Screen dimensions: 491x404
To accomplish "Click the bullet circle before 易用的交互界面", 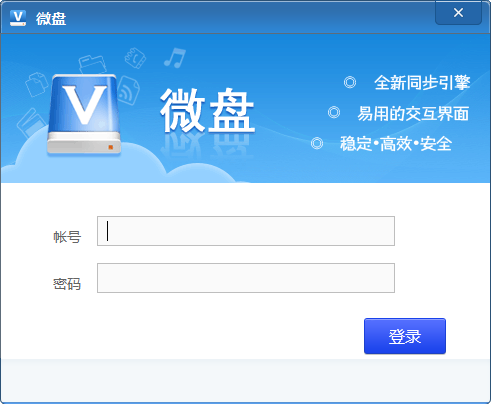I will tap(334, 112).
